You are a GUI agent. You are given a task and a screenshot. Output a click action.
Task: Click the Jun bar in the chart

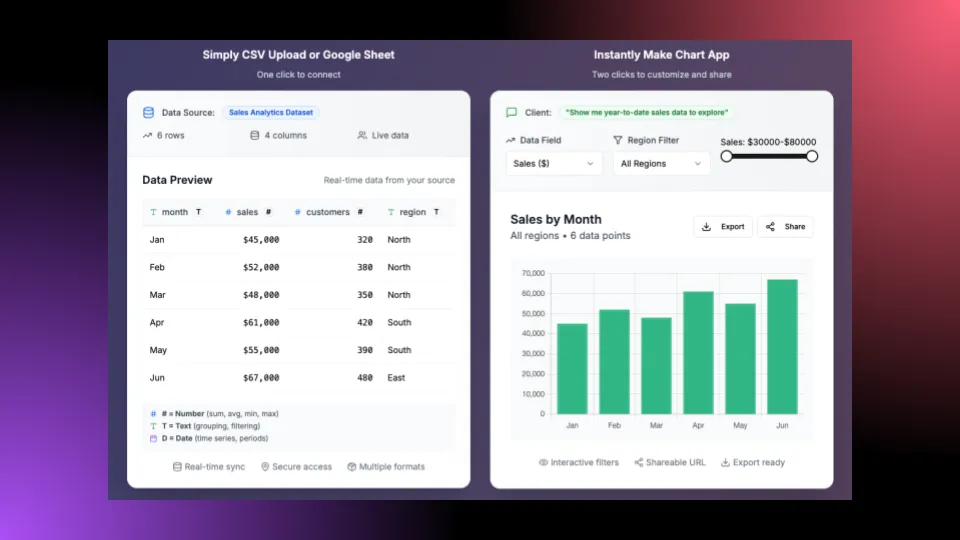(782, 346)
